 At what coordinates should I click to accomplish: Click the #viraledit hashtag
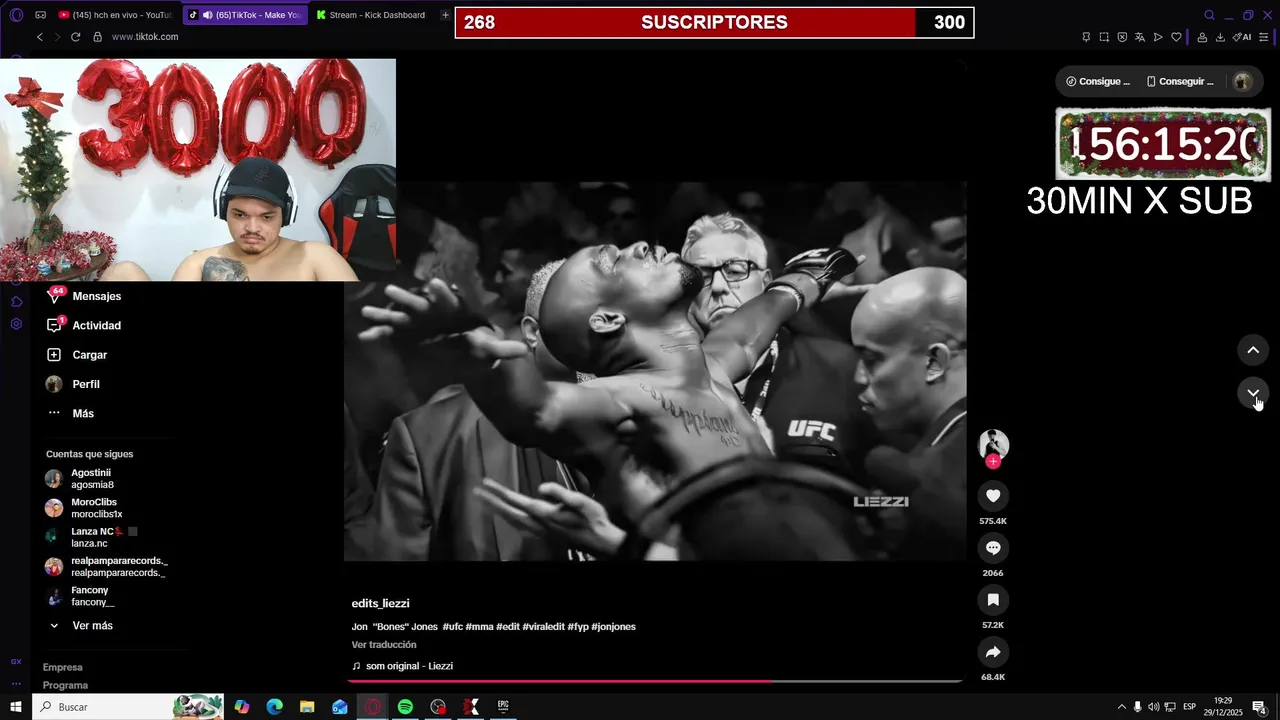pos(543,627)
